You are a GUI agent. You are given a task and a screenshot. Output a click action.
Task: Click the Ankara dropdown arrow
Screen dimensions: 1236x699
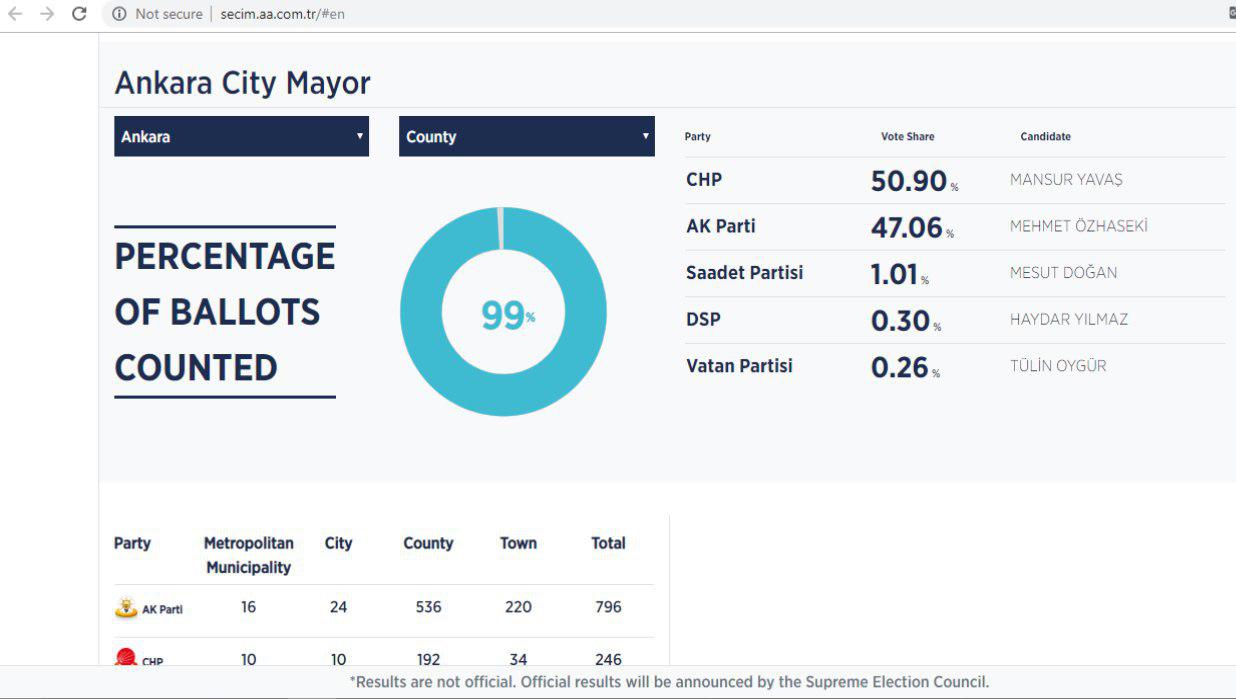click(360, 136)
